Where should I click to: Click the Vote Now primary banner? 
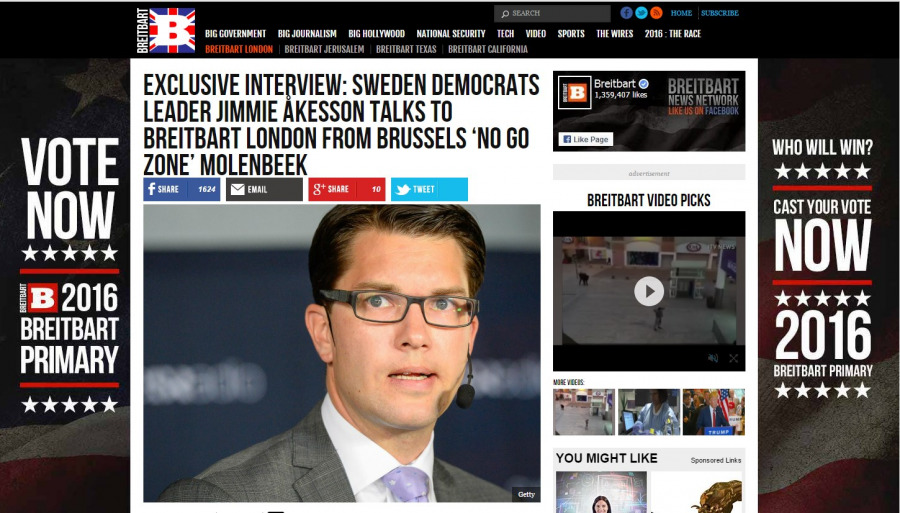click(69, 275)
